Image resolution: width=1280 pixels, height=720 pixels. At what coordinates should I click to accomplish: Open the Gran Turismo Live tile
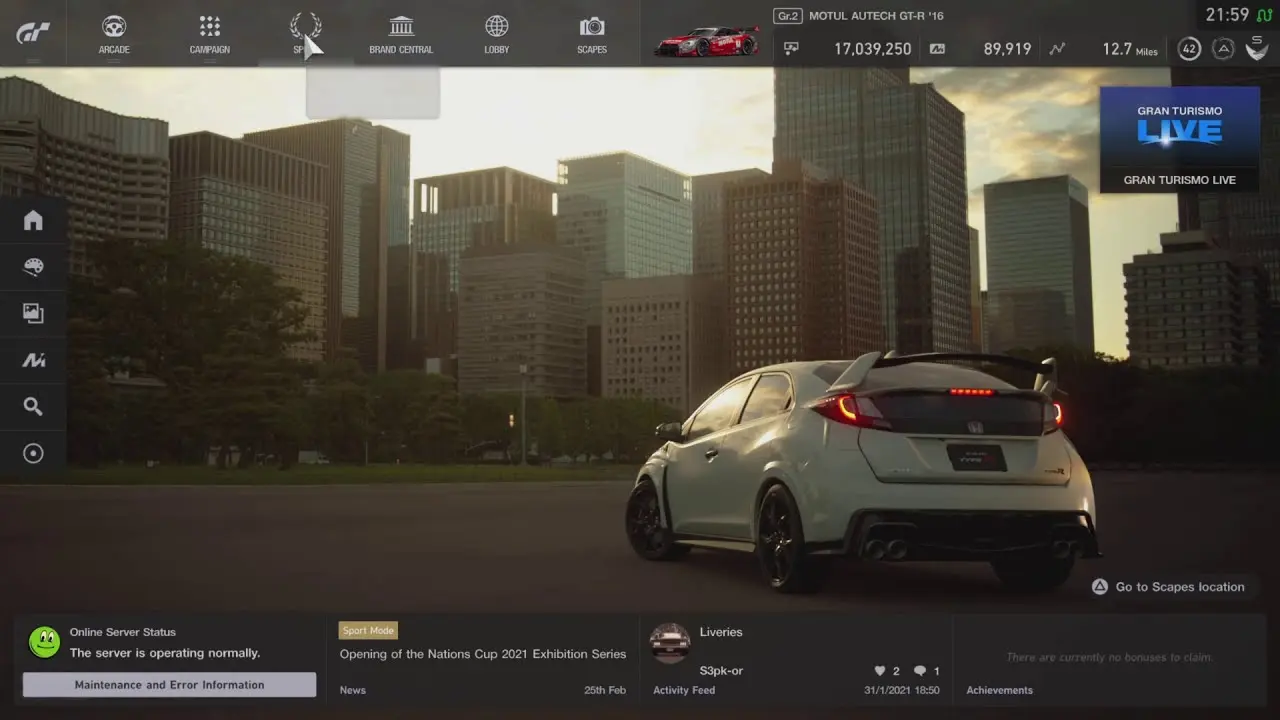click(x=1180, y=138)
